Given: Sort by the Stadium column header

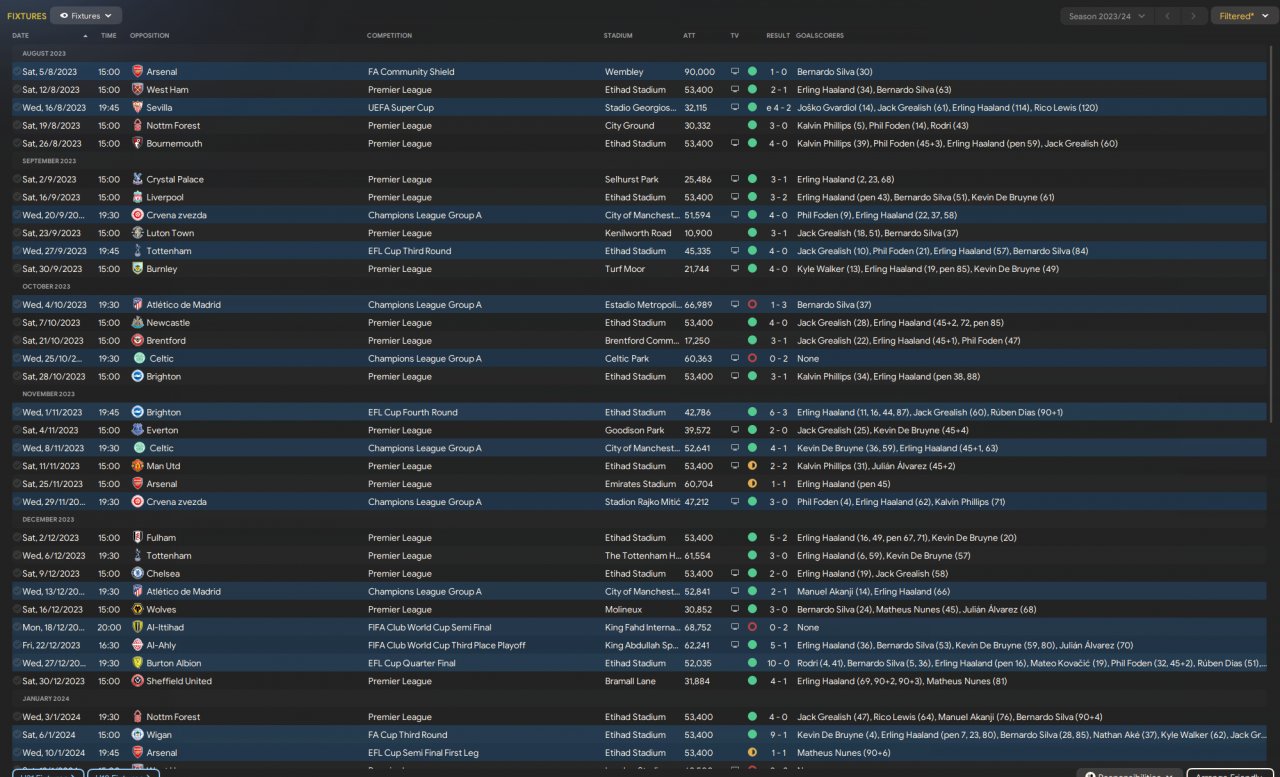Looking at the screenshot, I should click(619, 36).
